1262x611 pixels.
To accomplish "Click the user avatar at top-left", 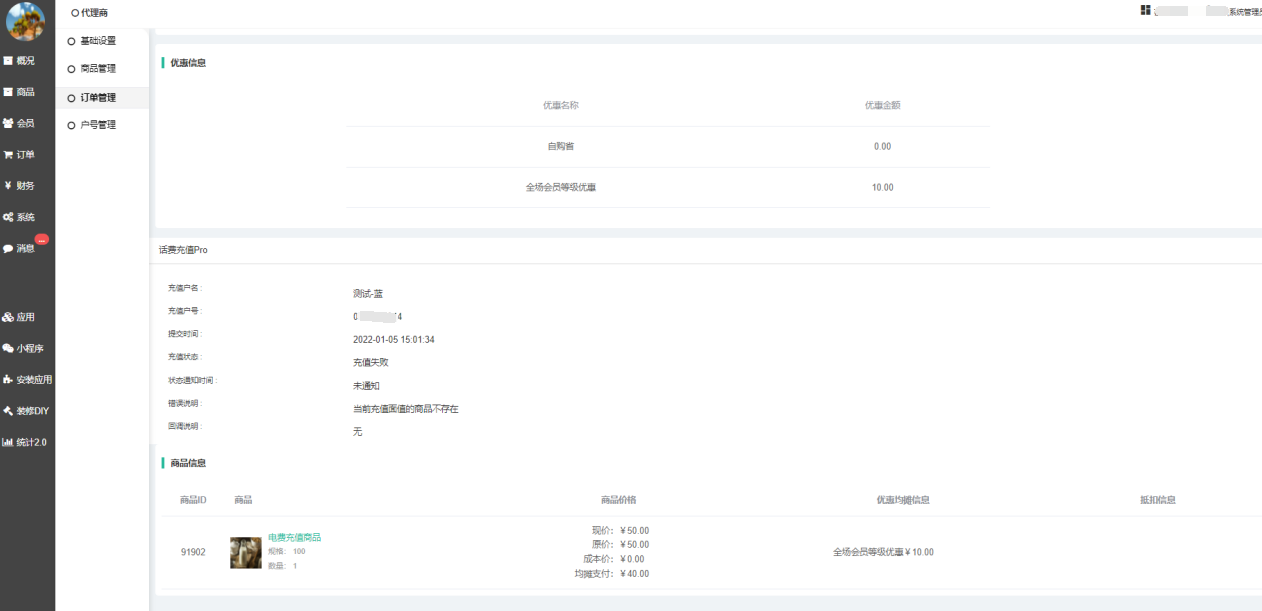I will tap(26, 21).
